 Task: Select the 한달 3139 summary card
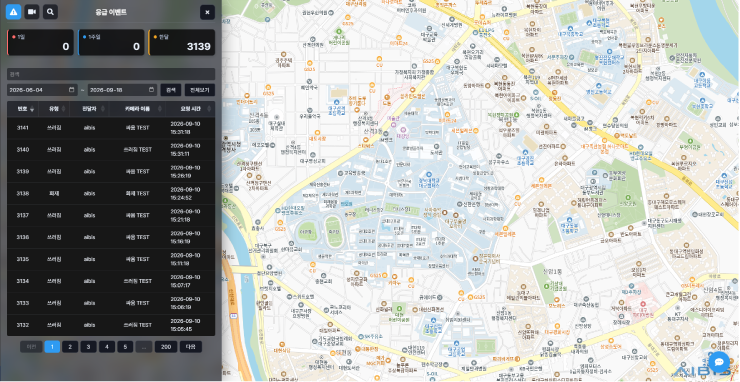tap(182, 42)
